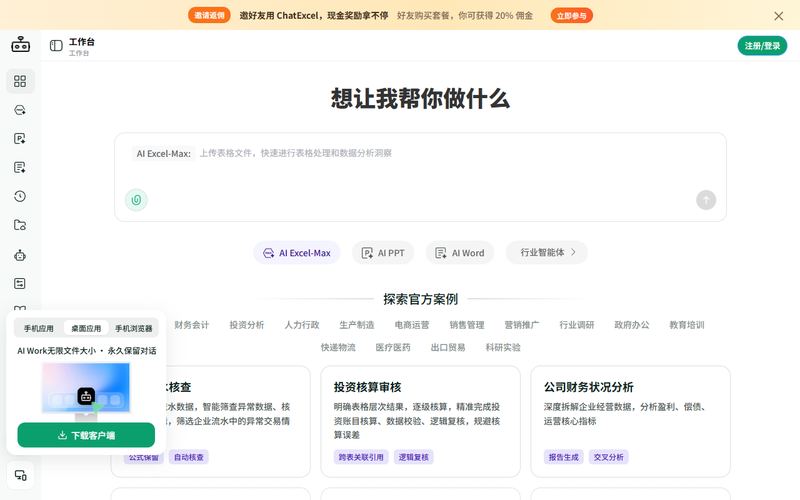The width and height of the screenshot is (800, 500).
Task: Click the 跨表关联引用 tag
Action: pos(361,457)
